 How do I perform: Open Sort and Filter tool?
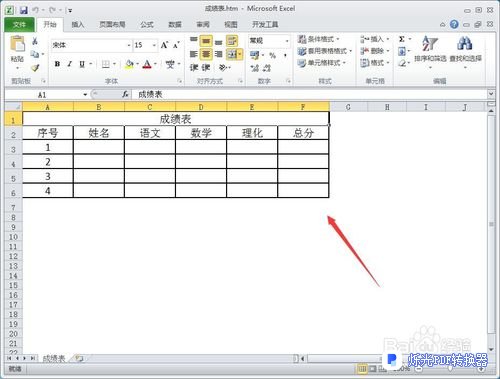tap(430, 50)
